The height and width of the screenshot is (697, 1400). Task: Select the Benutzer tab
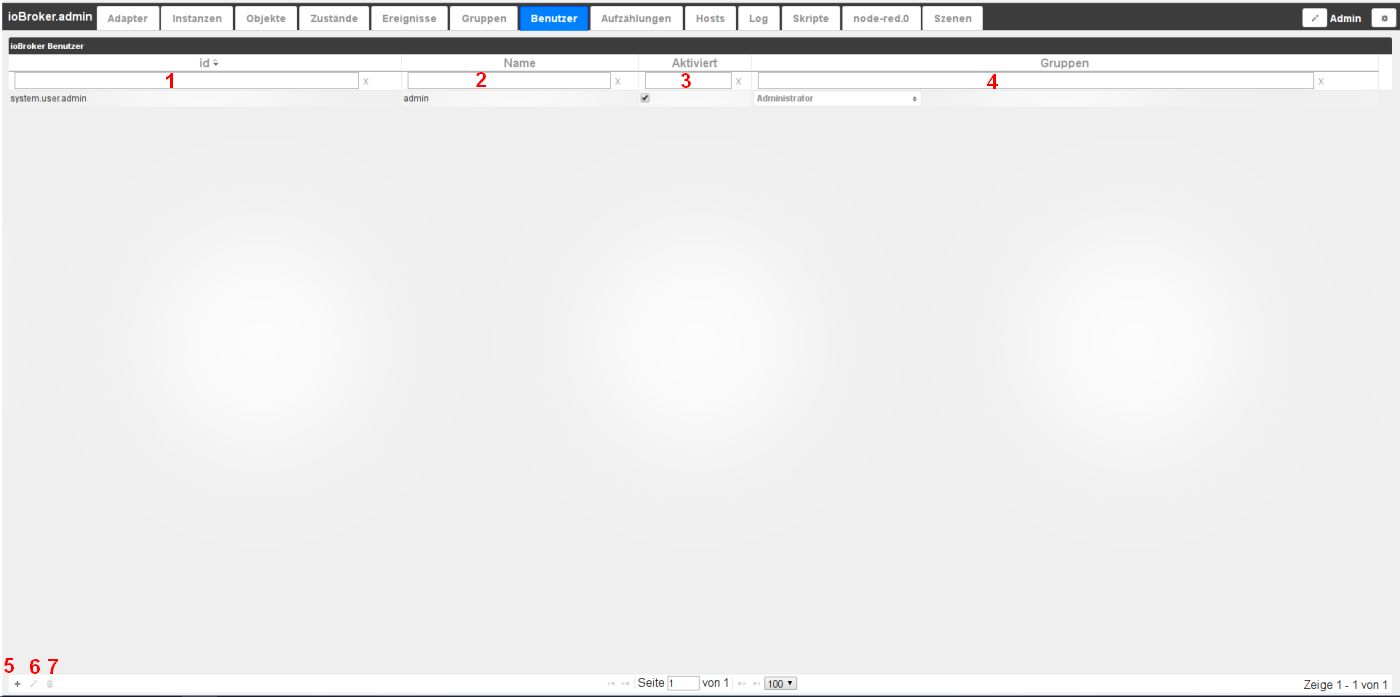pos(554,18)
